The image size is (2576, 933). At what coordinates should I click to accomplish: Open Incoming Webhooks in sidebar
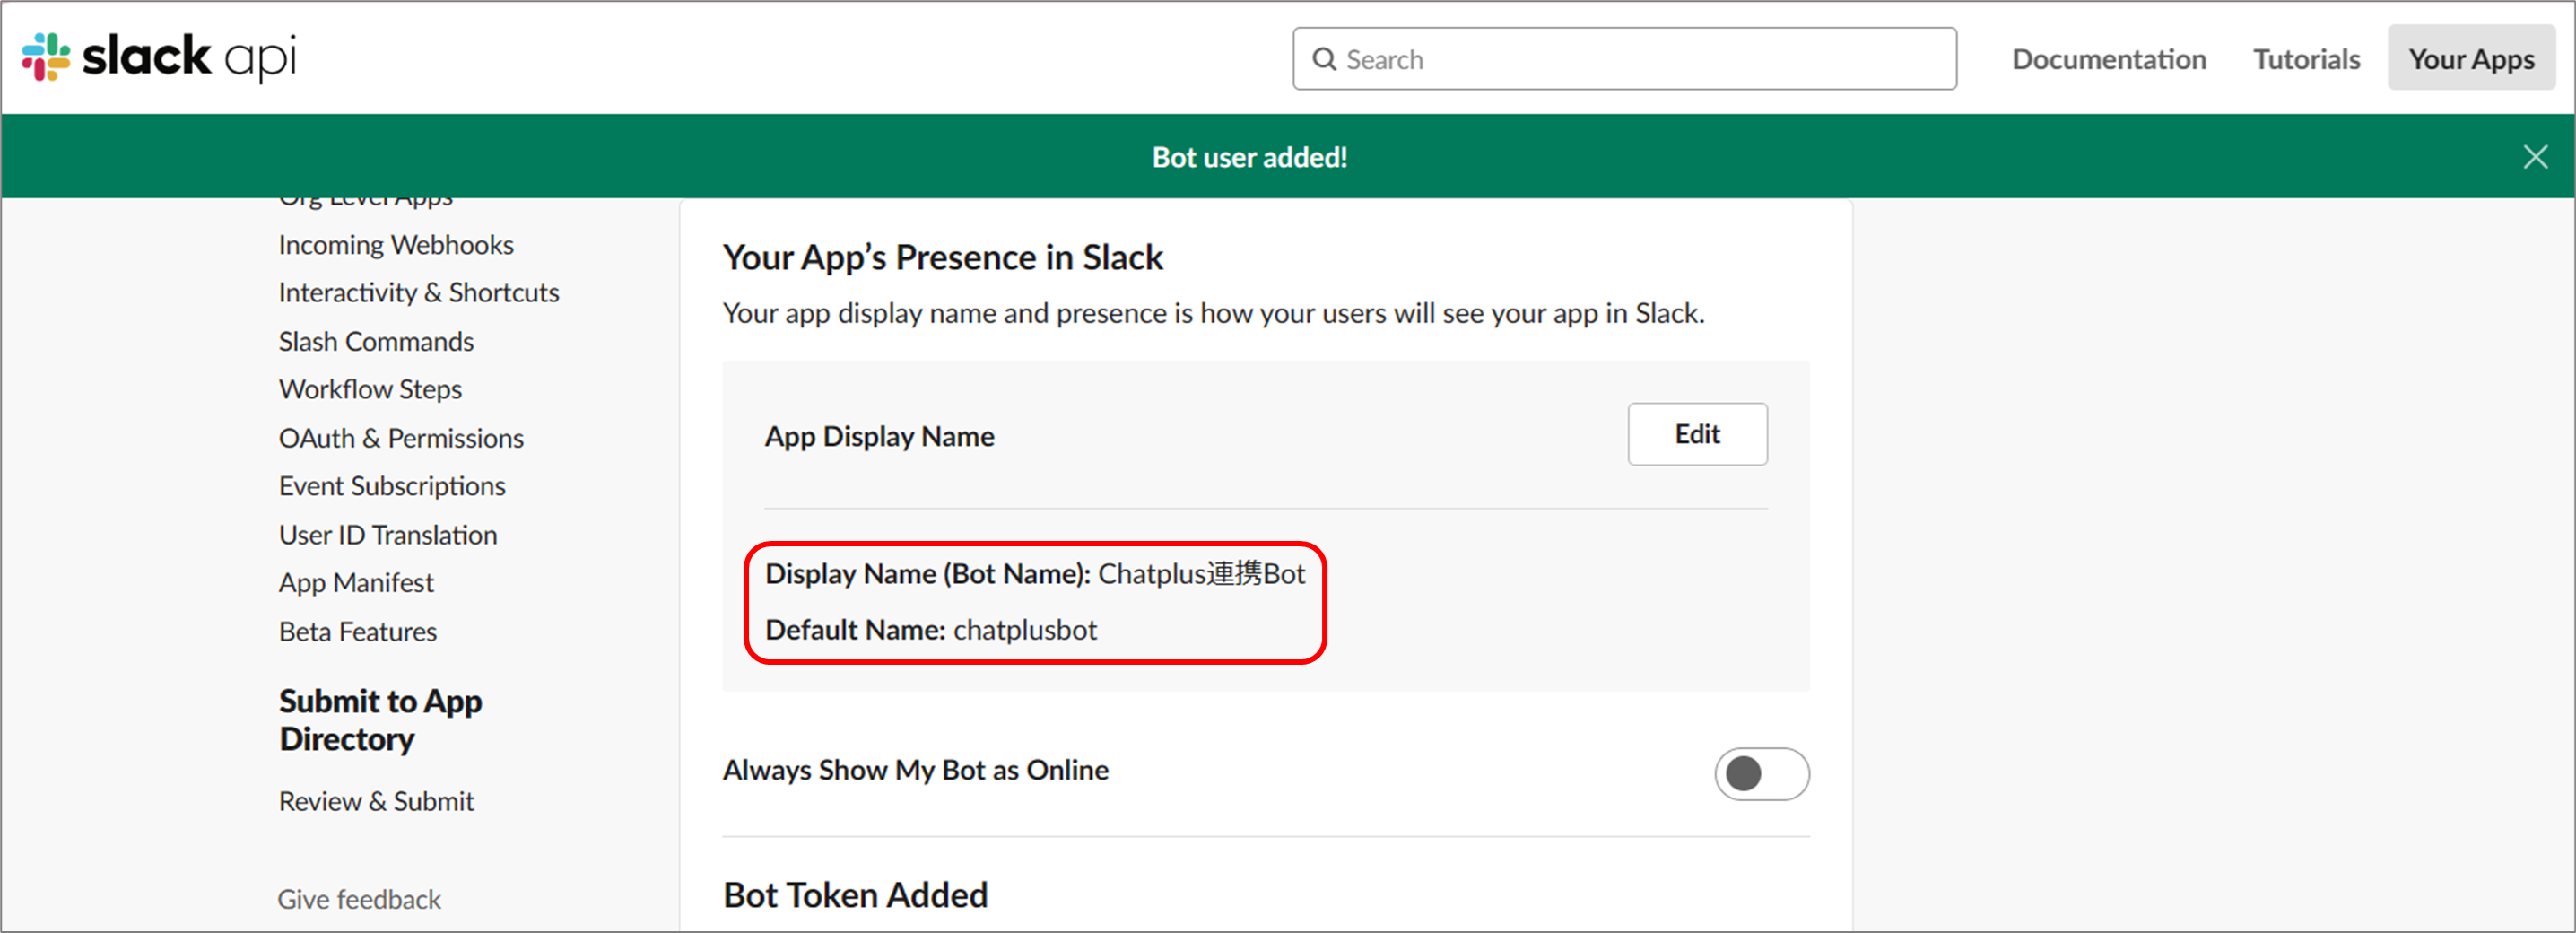click(x=396, y=245)
